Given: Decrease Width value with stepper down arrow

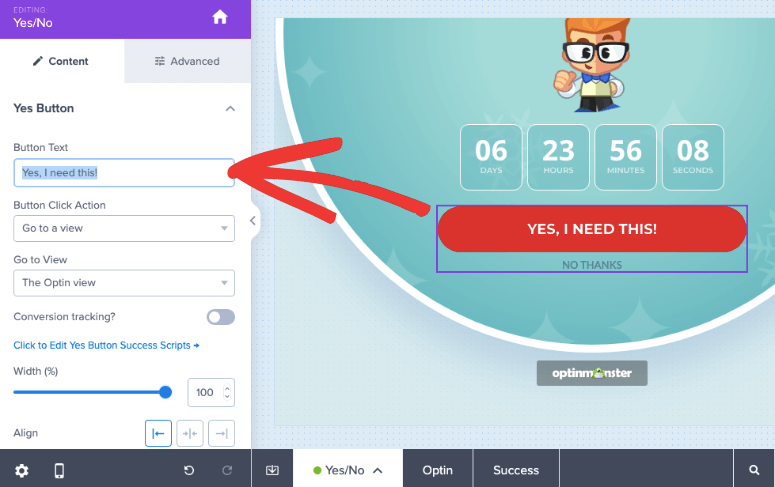Looking at the screenshot, I should pyautogui.click(x=227, y=397).
